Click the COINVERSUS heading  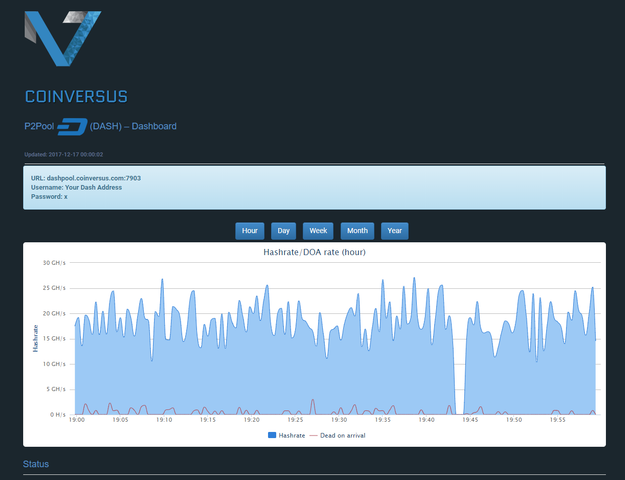(x=76, y=97)
